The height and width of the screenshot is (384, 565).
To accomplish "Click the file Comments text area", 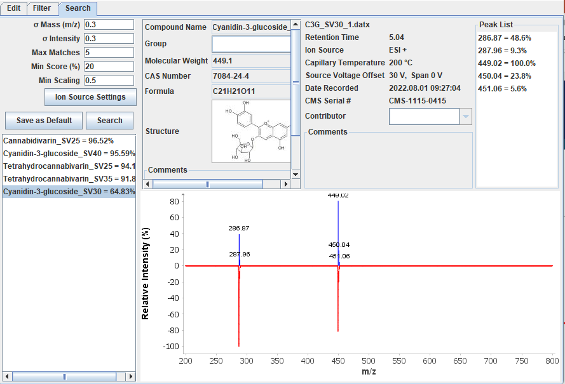I will point(388,161).
